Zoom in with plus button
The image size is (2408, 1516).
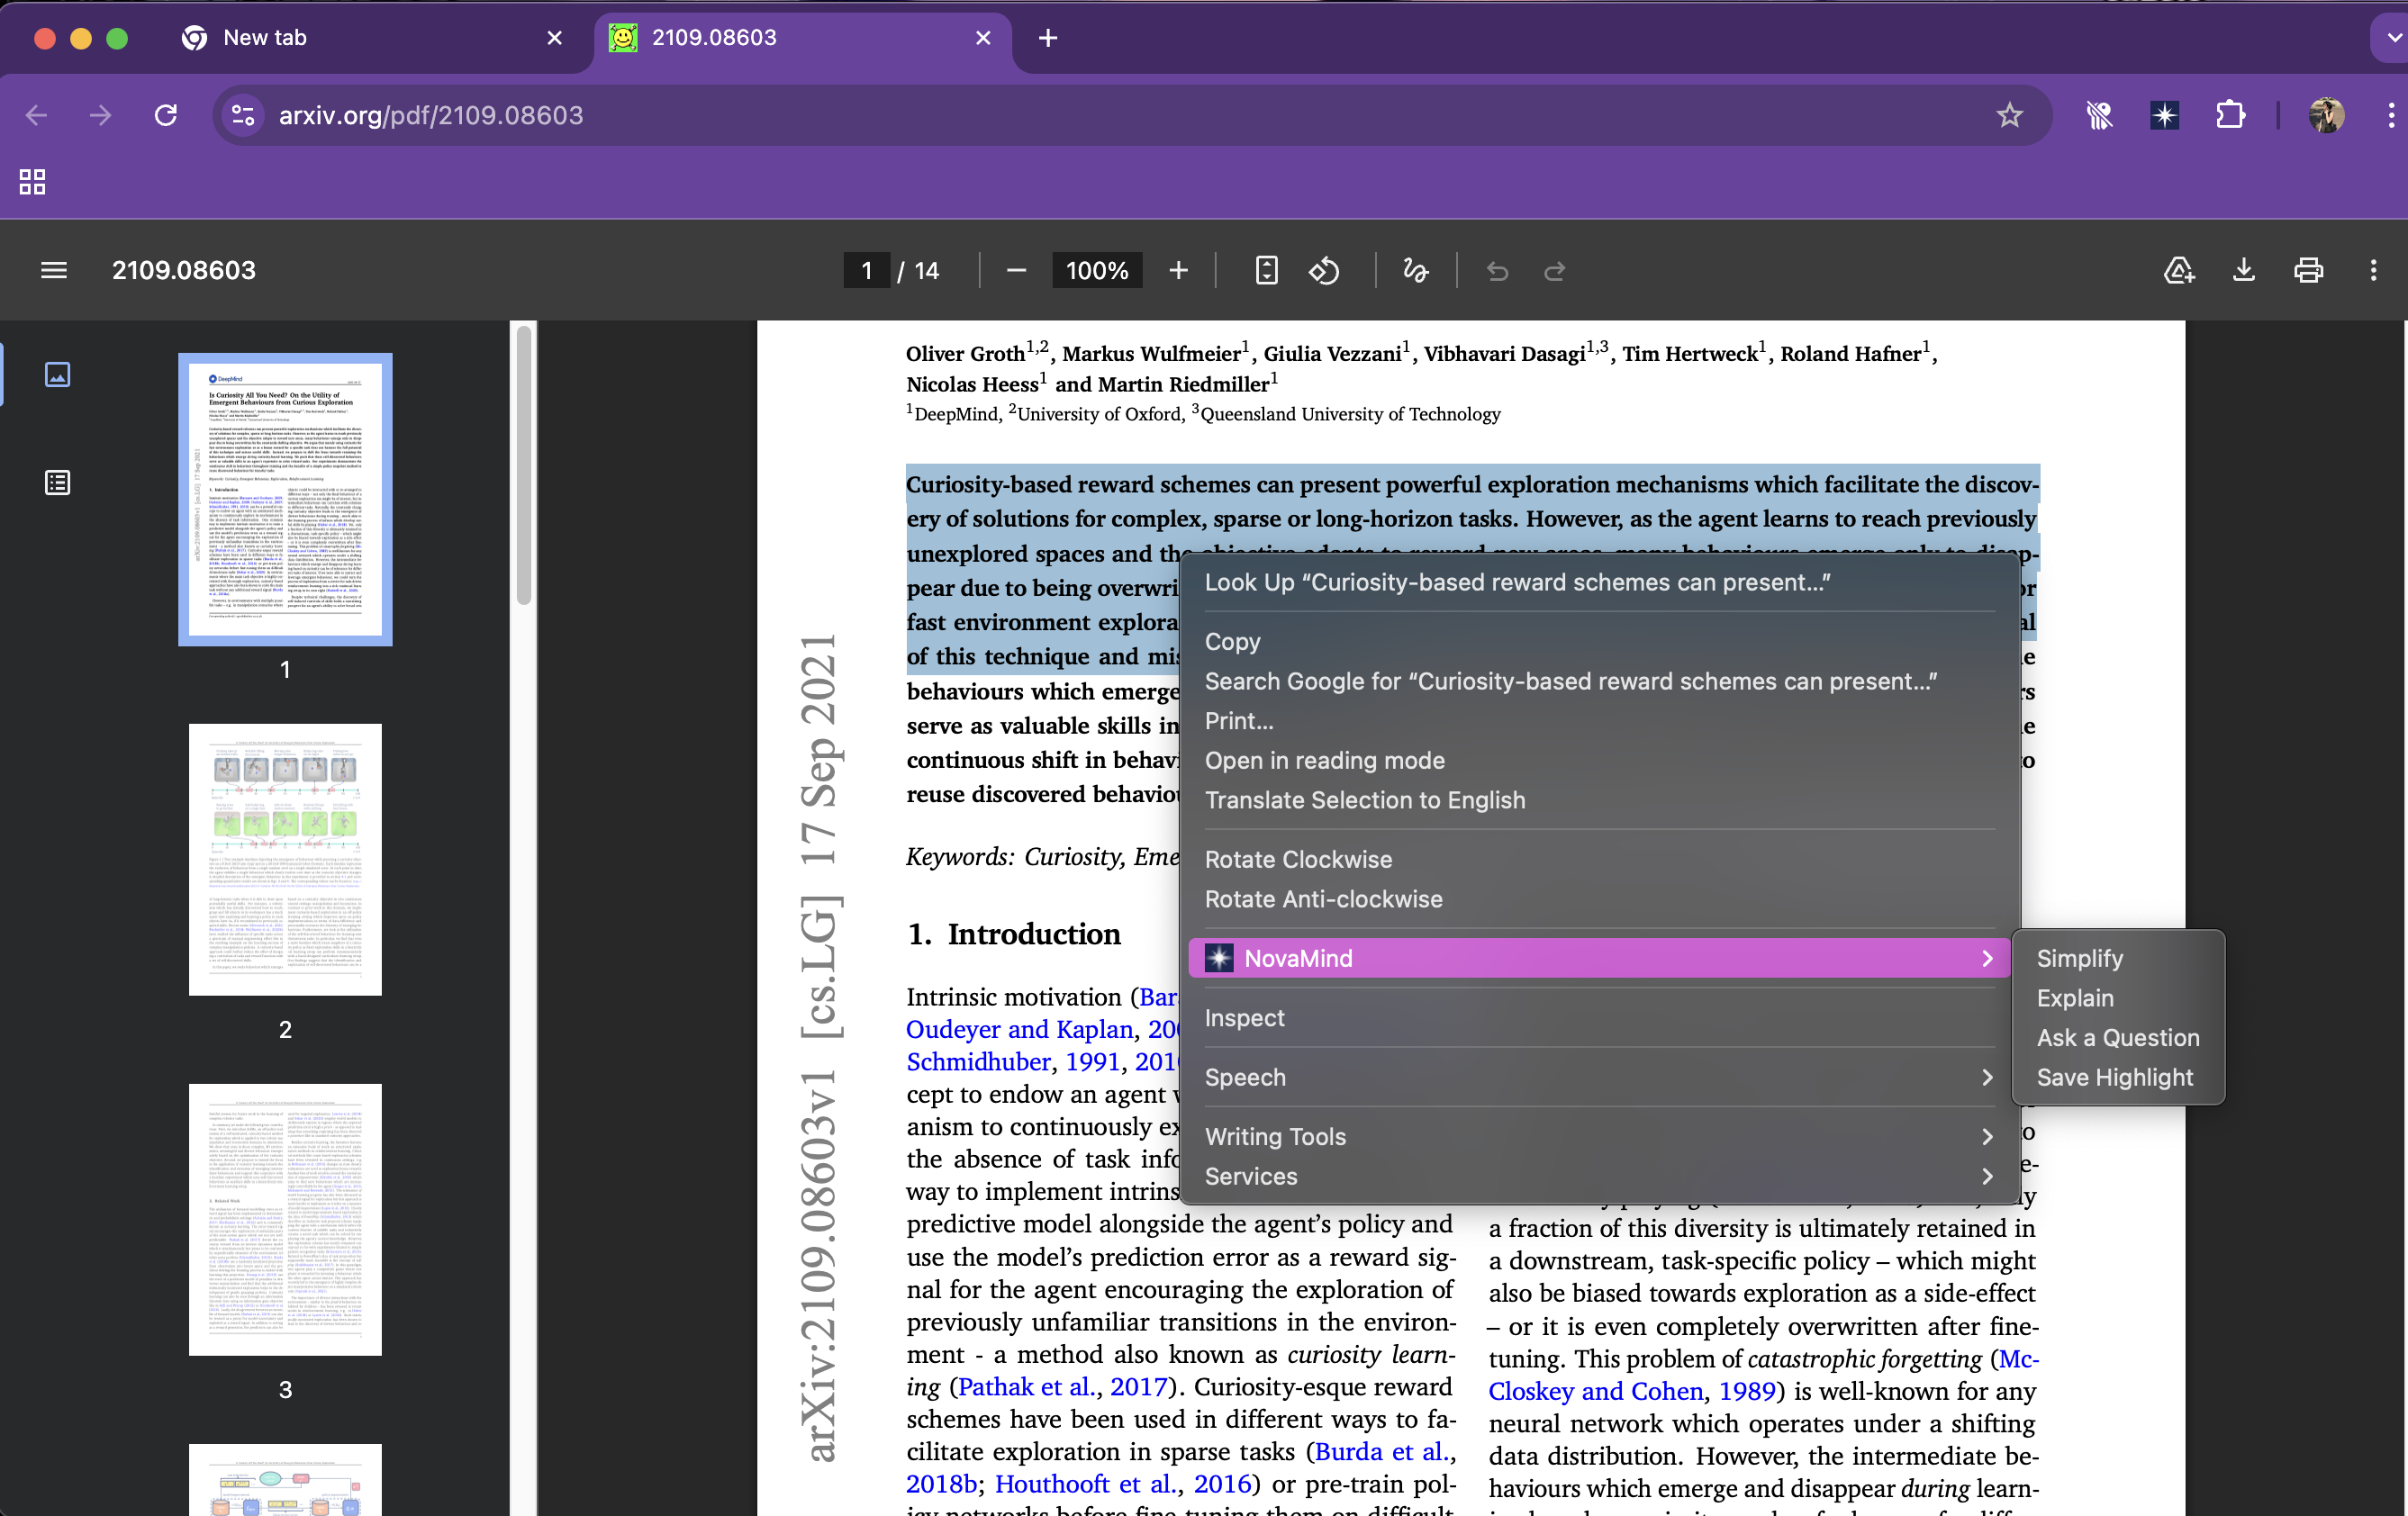click(x=1178, y=270)
